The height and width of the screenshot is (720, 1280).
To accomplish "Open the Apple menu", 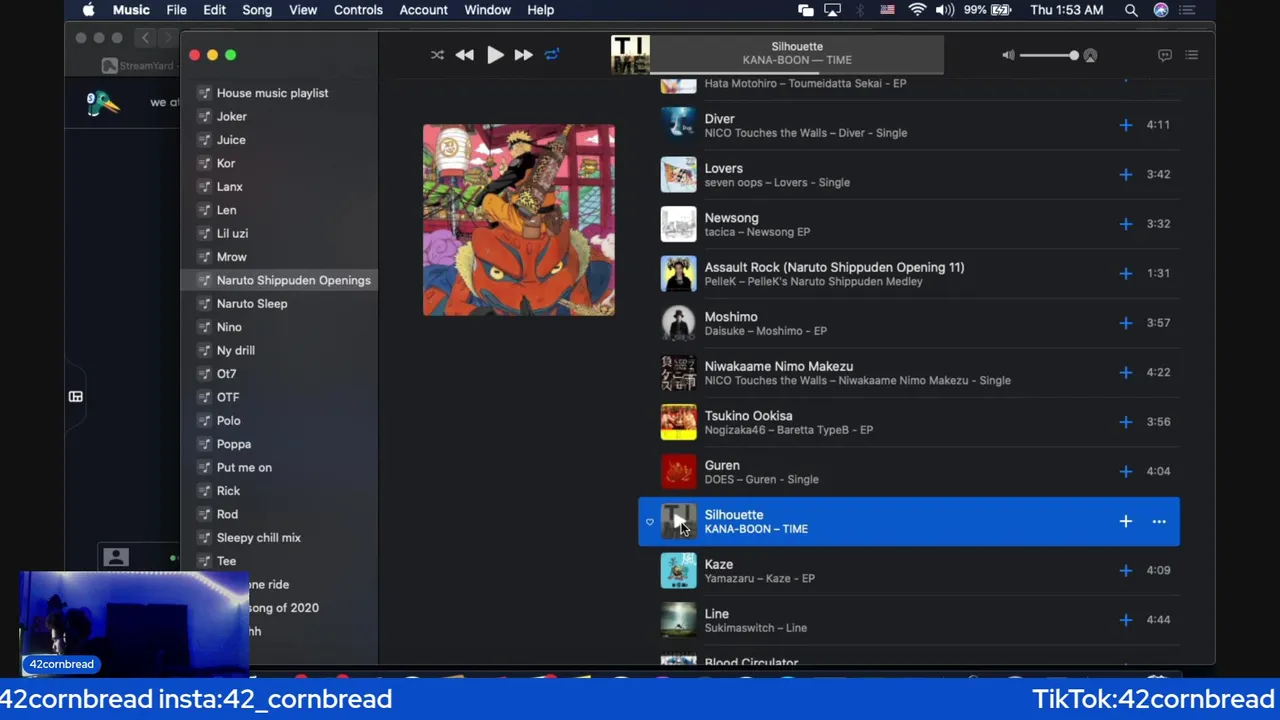I will 88,10.
